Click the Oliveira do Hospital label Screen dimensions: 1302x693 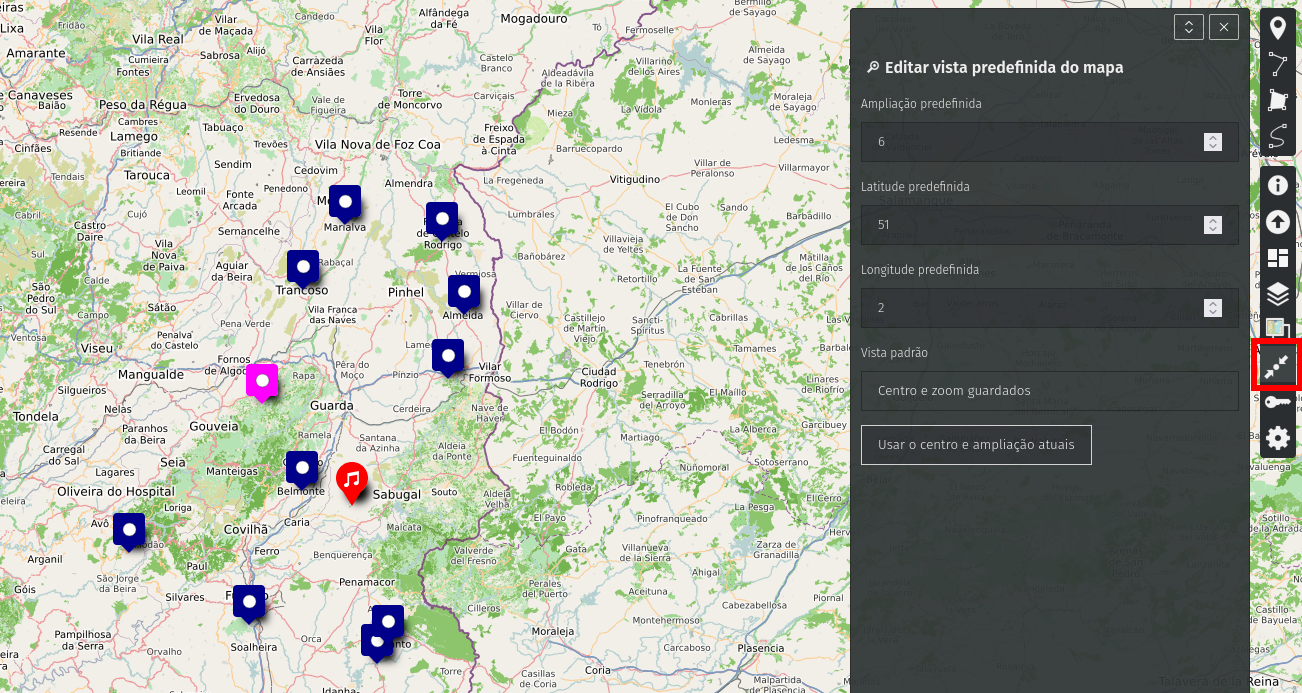116,491
